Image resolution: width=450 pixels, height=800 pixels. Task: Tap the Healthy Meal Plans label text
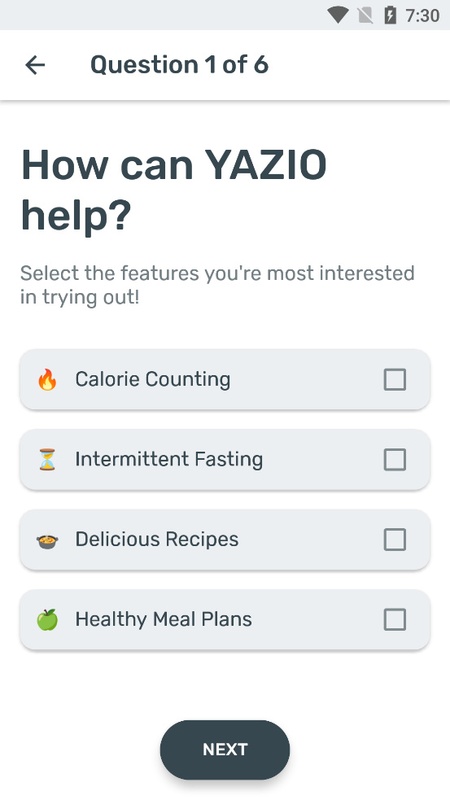[x=163, y=620]
